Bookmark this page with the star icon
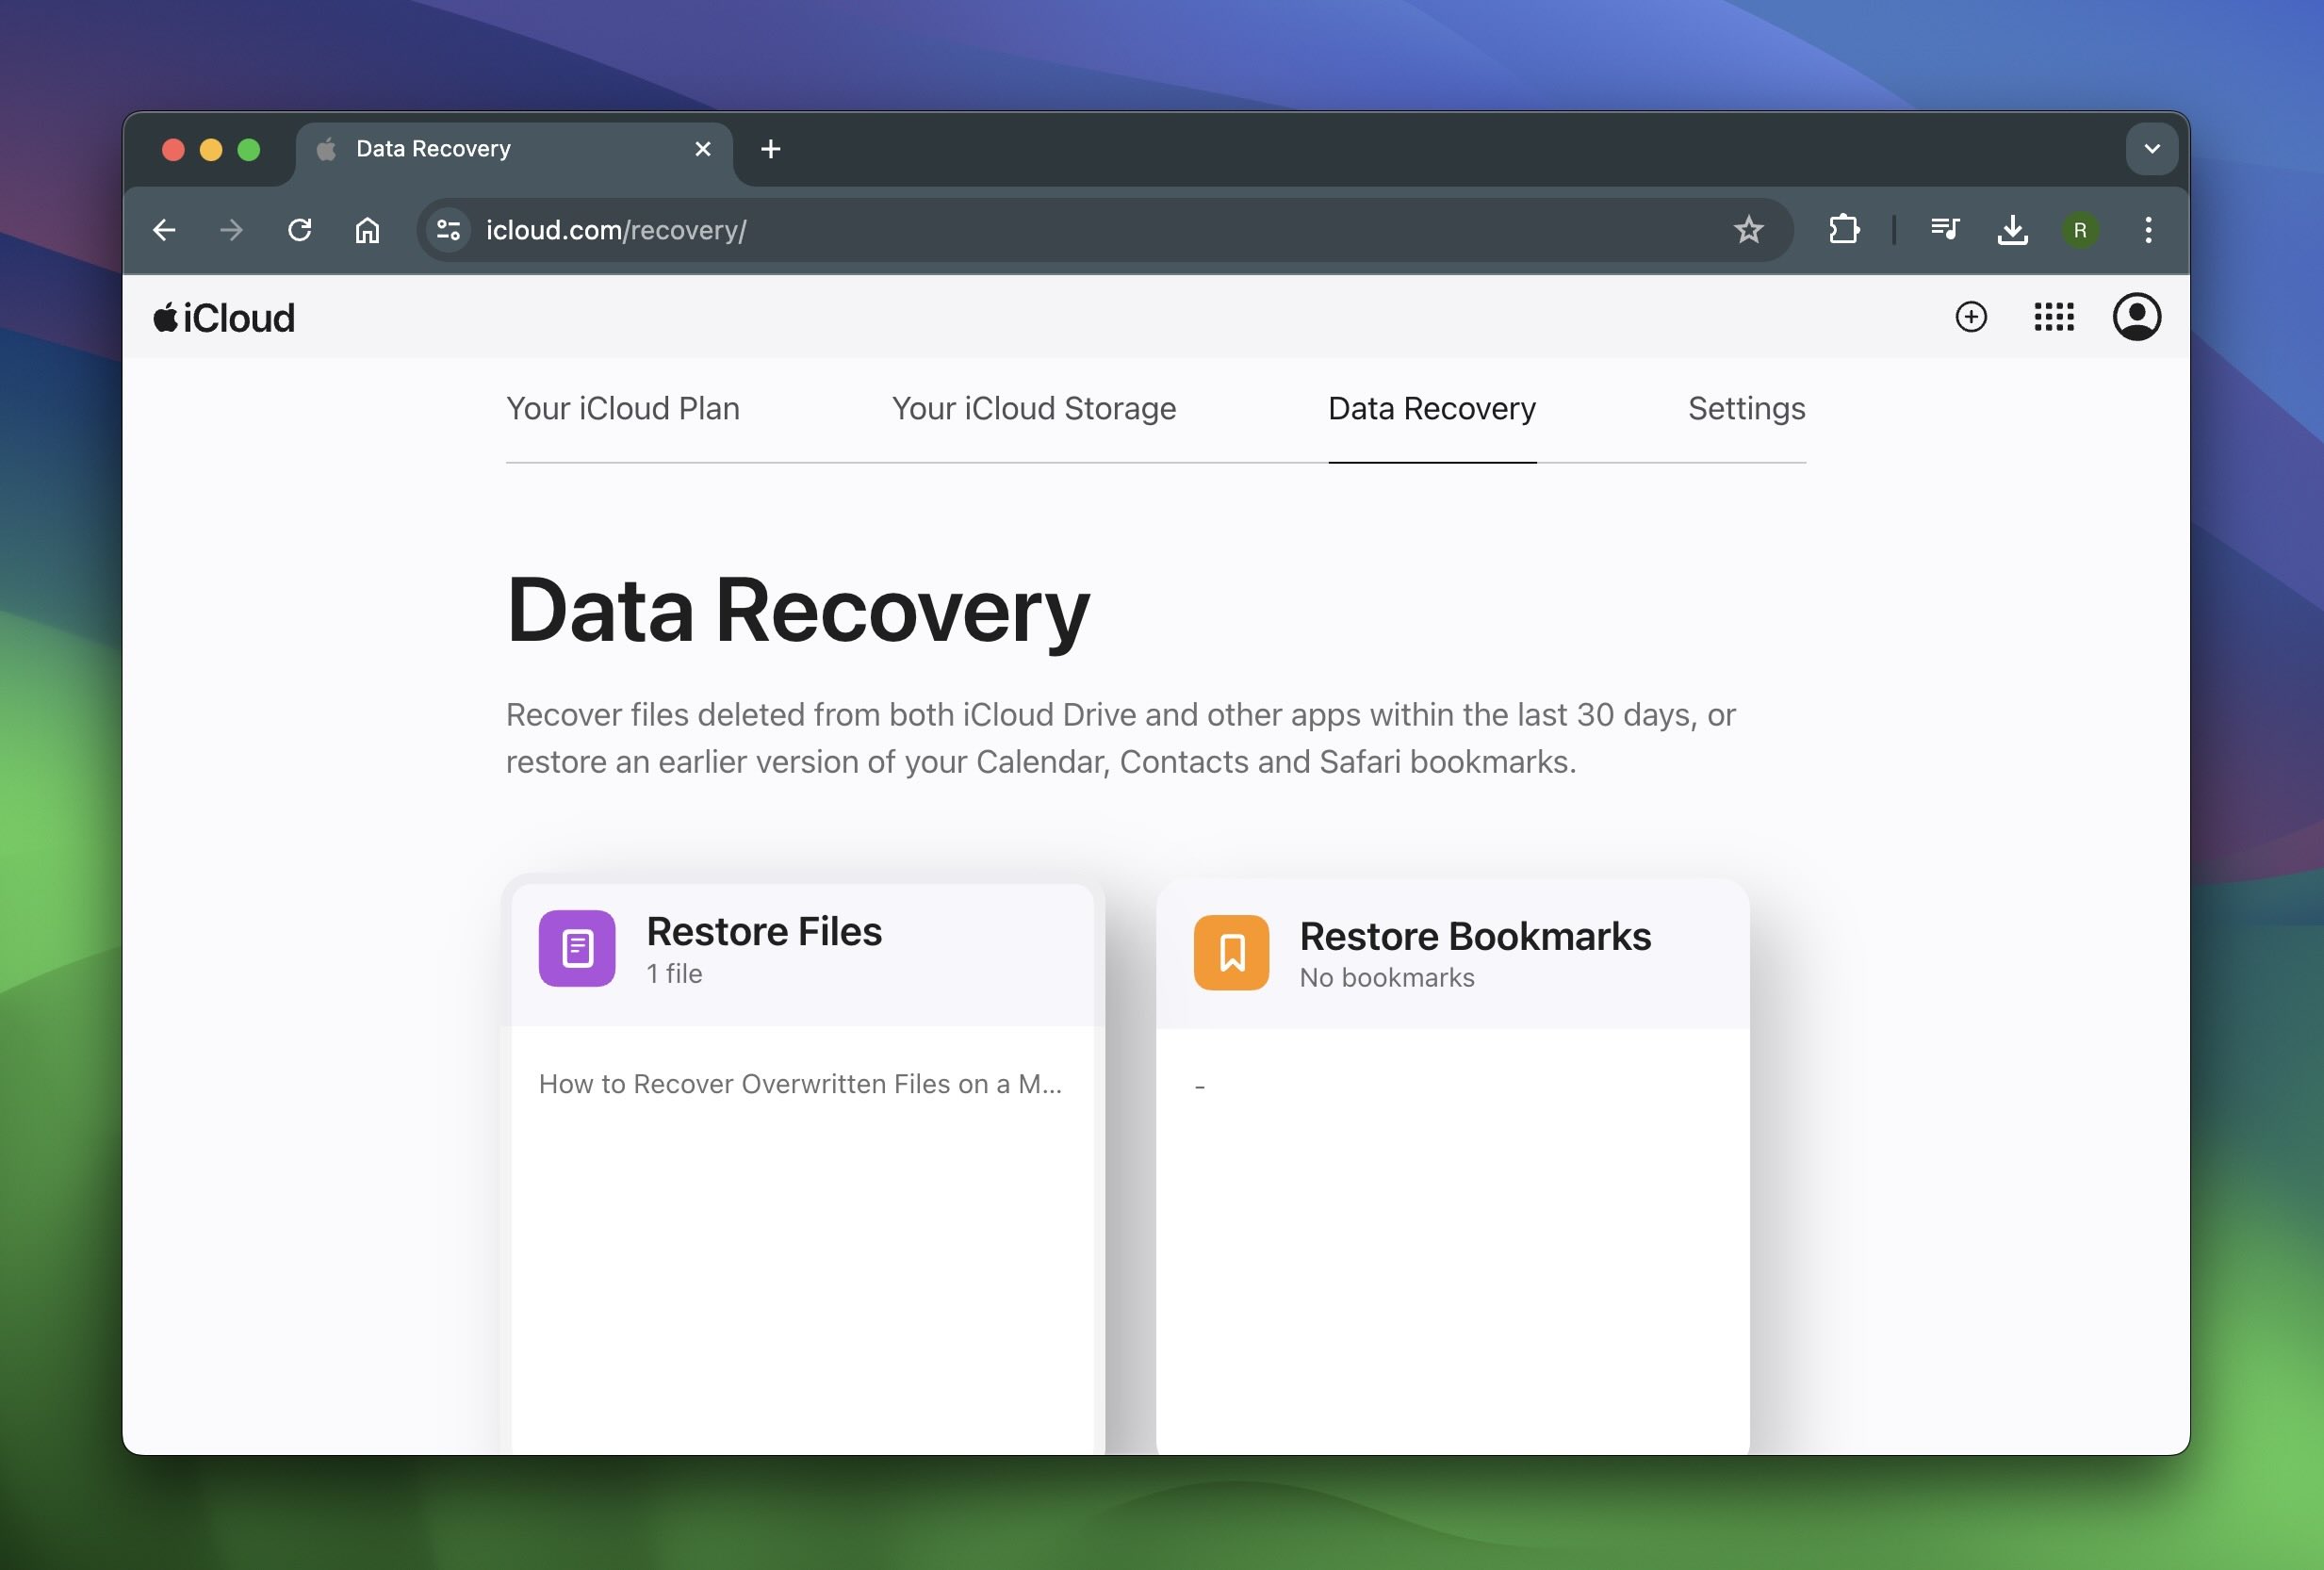 tap(1748, 231)
